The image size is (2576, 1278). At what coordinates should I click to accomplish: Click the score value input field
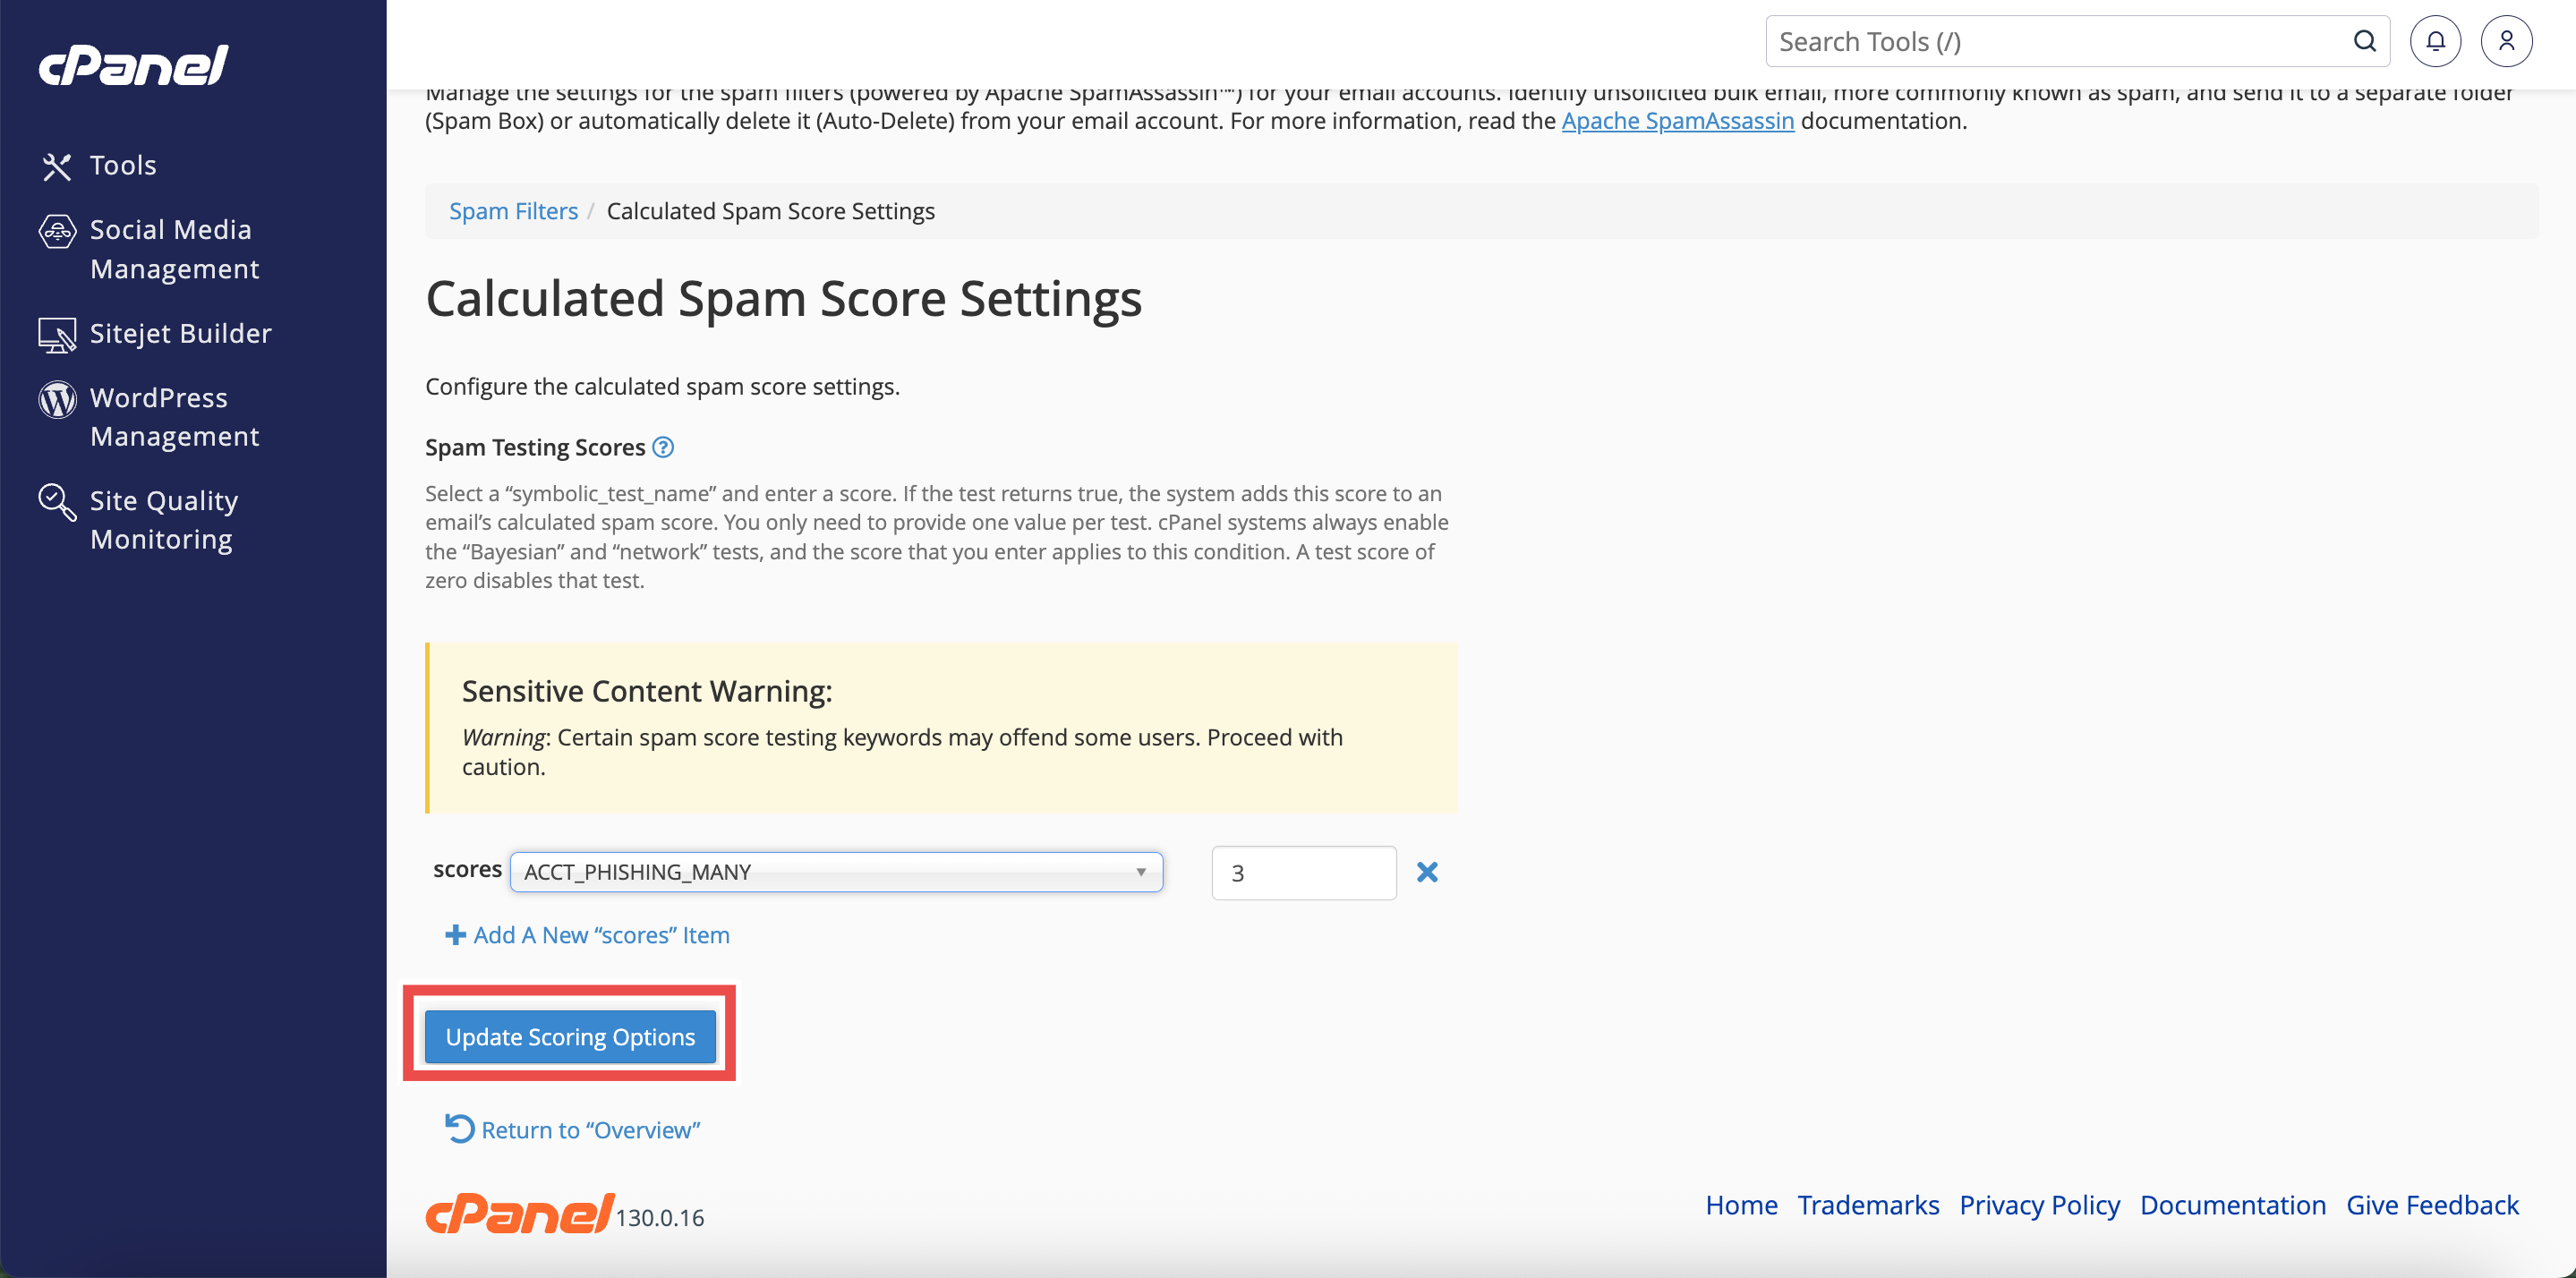(1303, 873)
